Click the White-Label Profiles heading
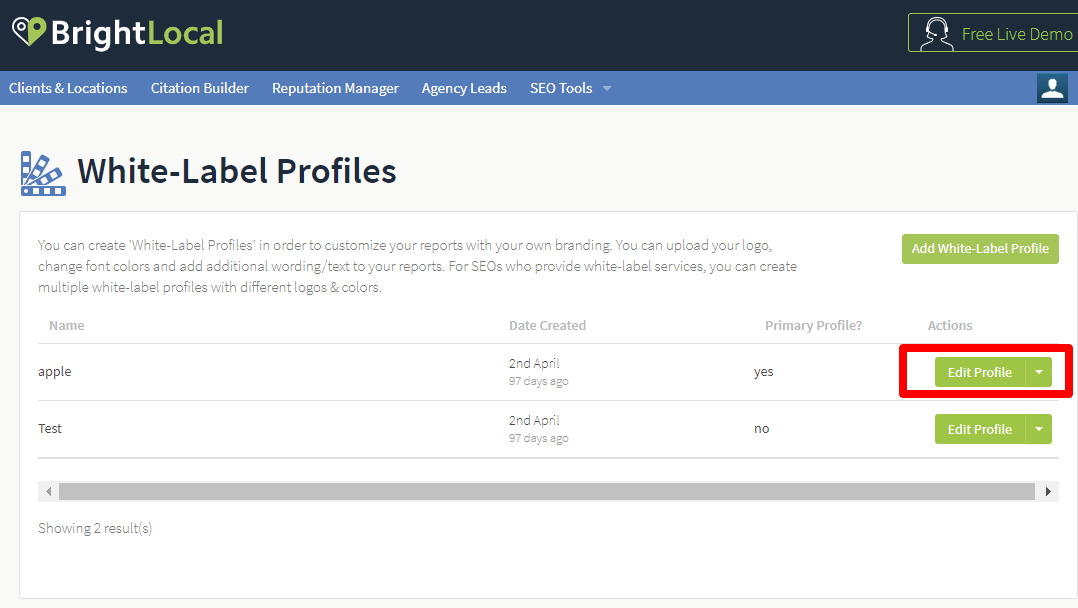Screen dimensions: 1078x608 click(236, 171)
